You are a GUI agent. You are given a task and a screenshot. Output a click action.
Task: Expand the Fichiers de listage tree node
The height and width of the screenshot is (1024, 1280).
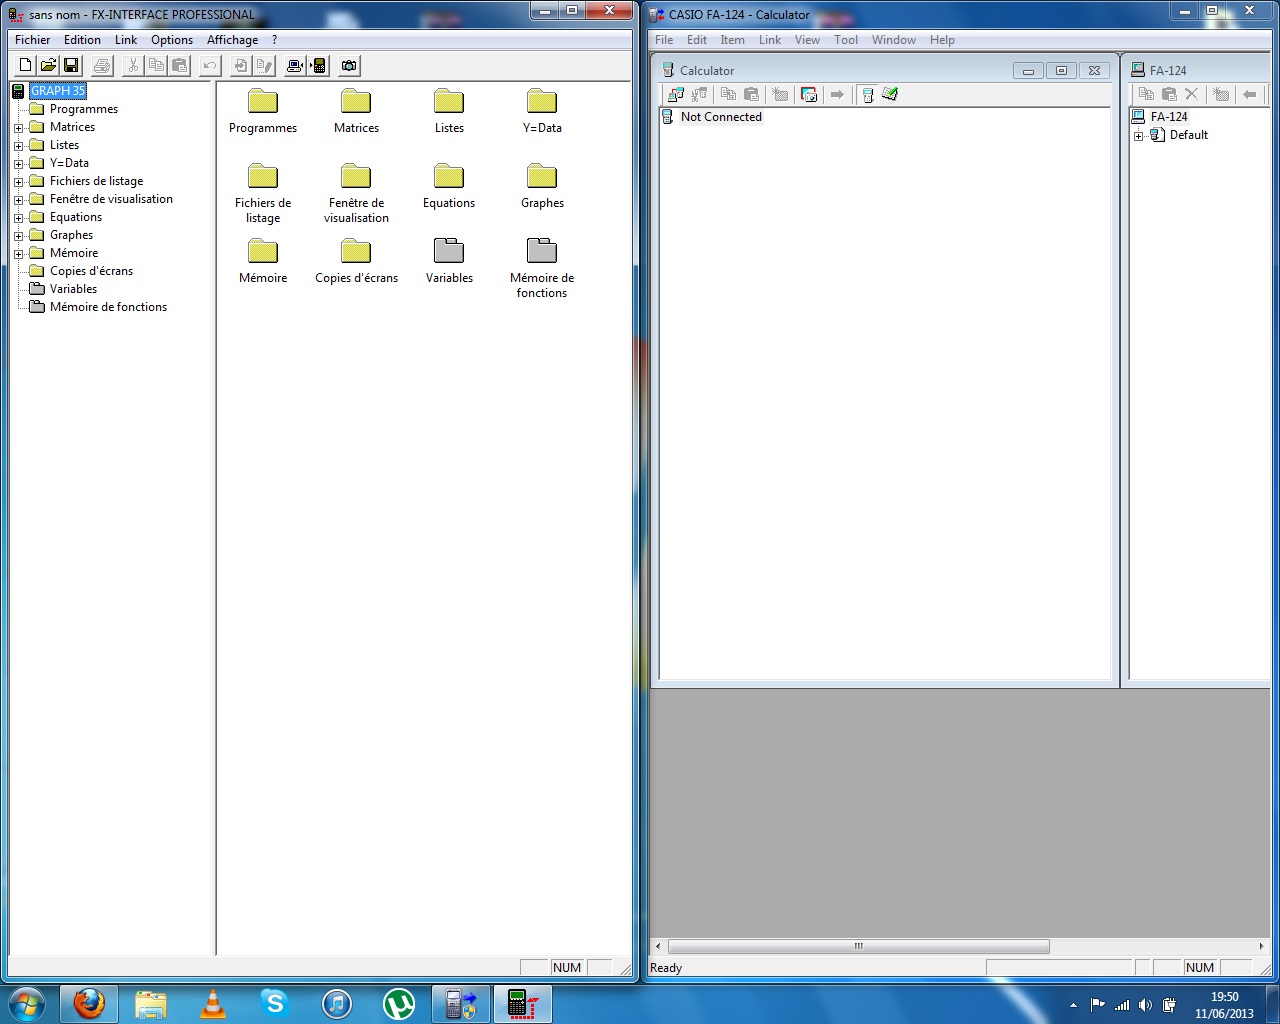pos(18,182)
